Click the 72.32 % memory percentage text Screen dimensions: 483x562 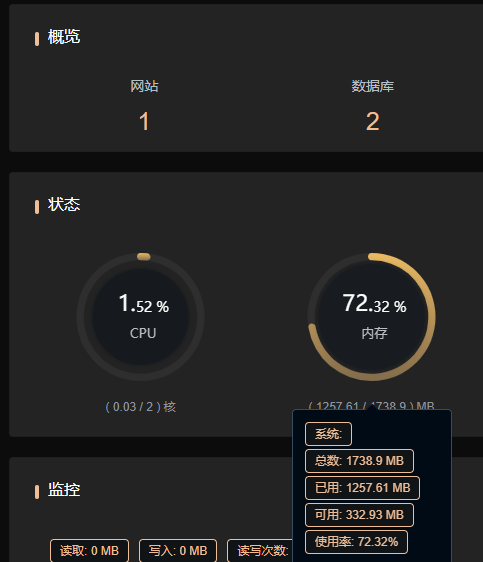pyautogui.click(x=374, y=304)
